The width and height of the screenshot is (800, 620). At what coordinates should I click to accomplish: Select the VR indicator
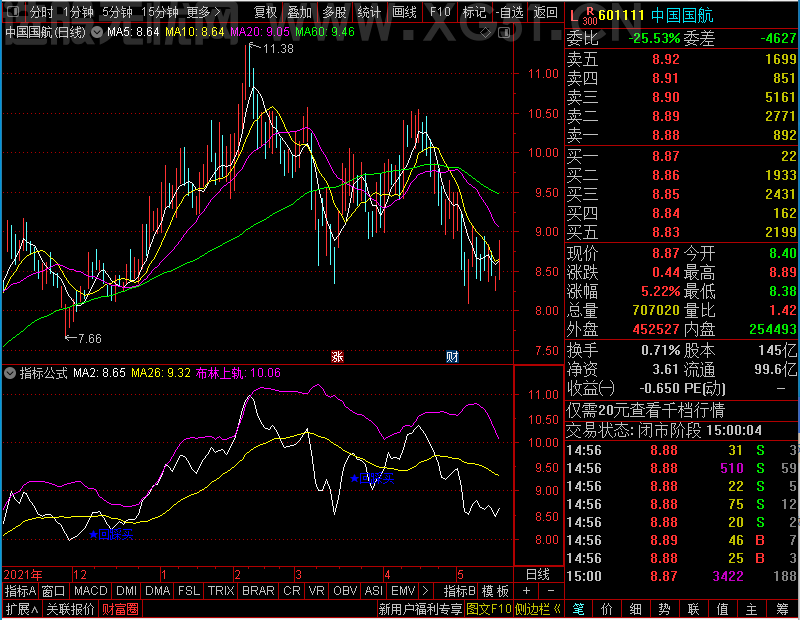pyautogui.click(x=317, y=591)
